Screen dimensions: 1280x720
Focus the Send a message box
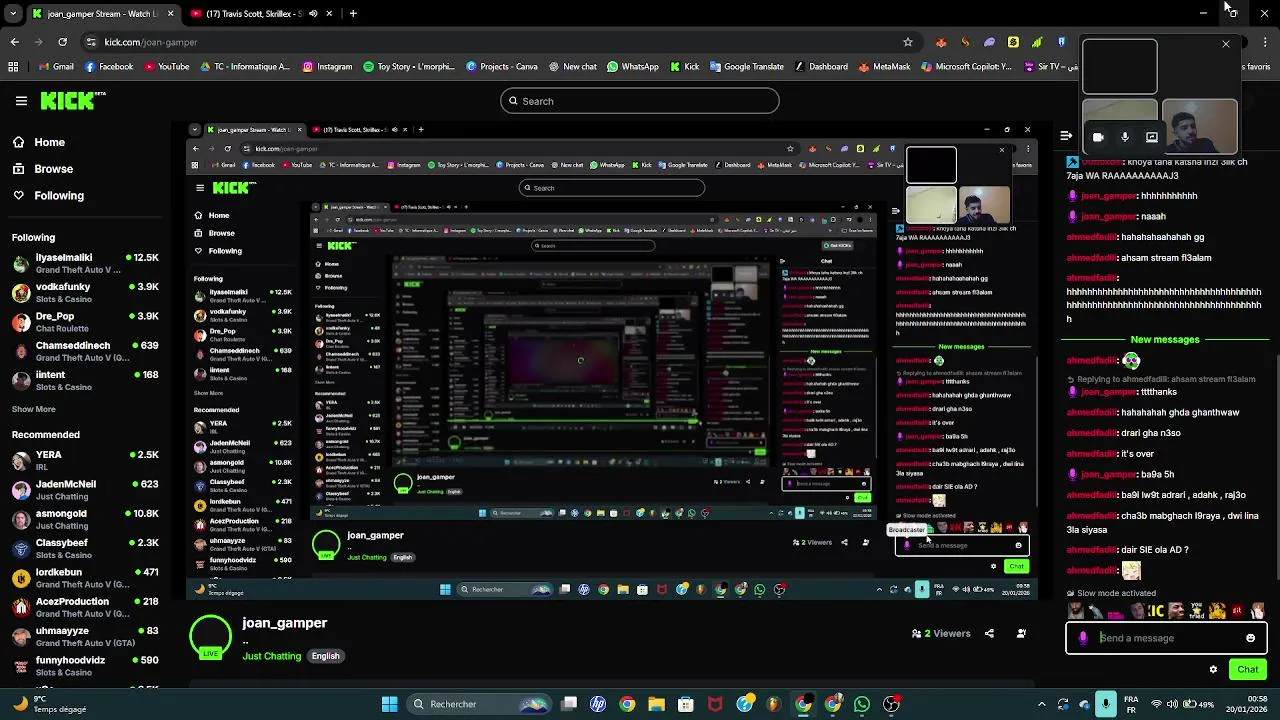point(1166,638)
